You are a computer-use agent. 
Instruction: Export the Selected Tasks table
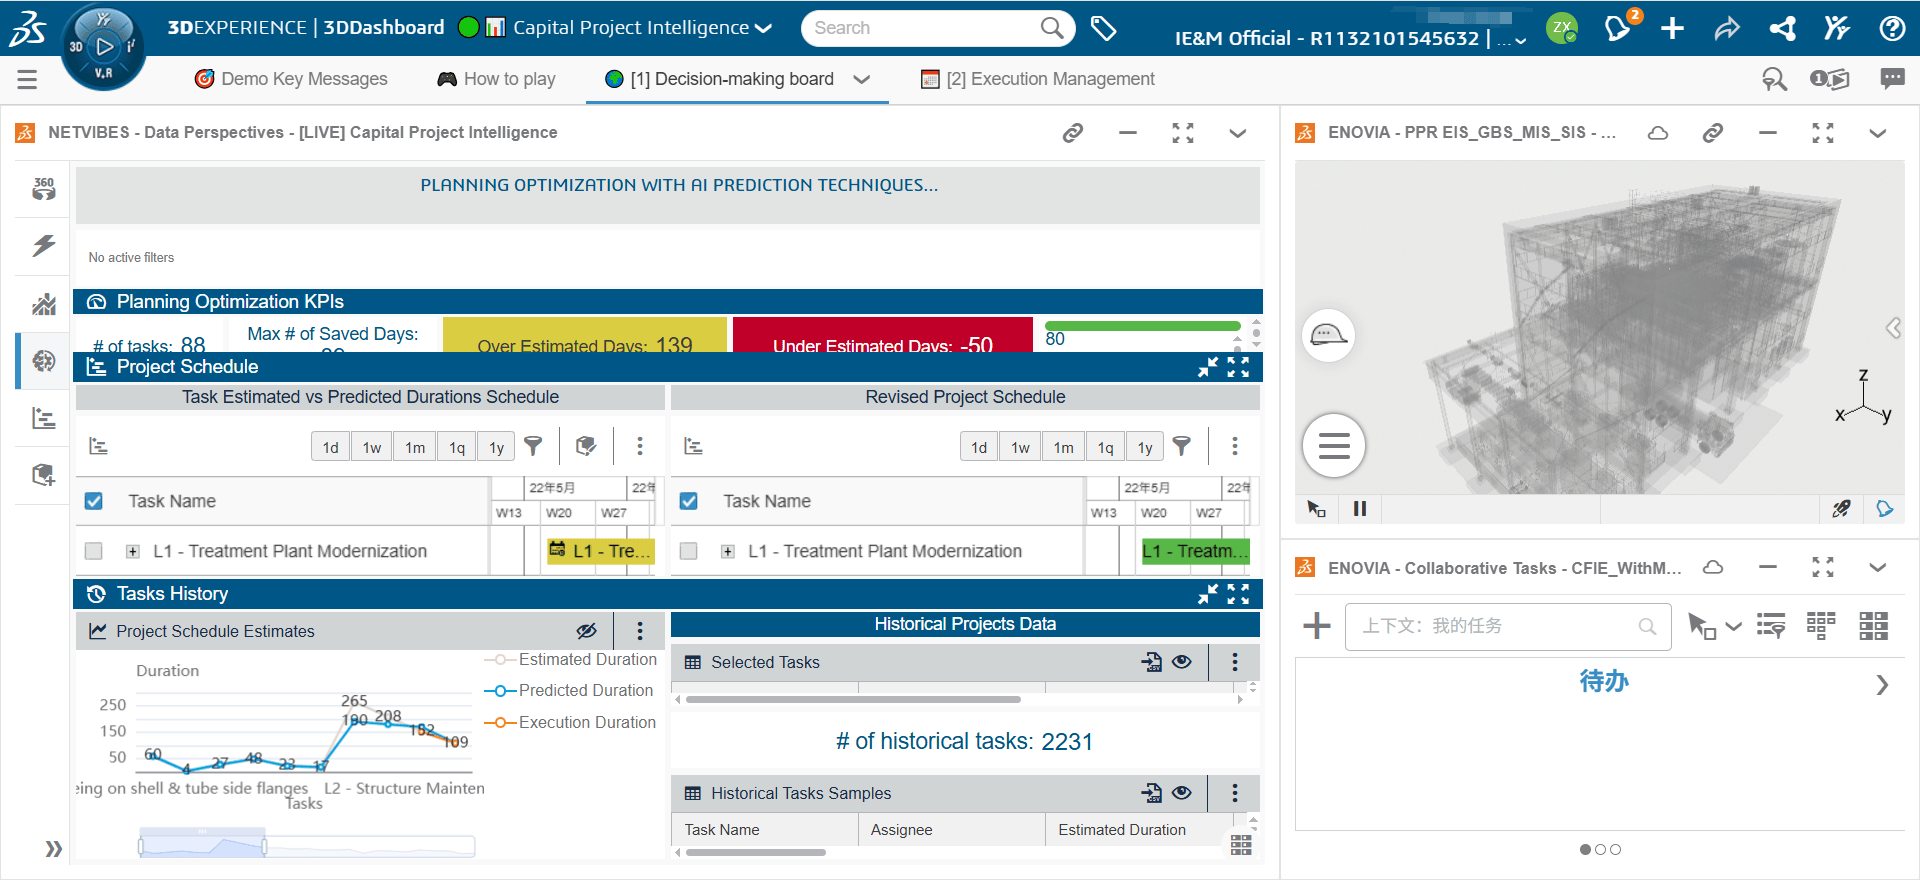pos(1152,662)
